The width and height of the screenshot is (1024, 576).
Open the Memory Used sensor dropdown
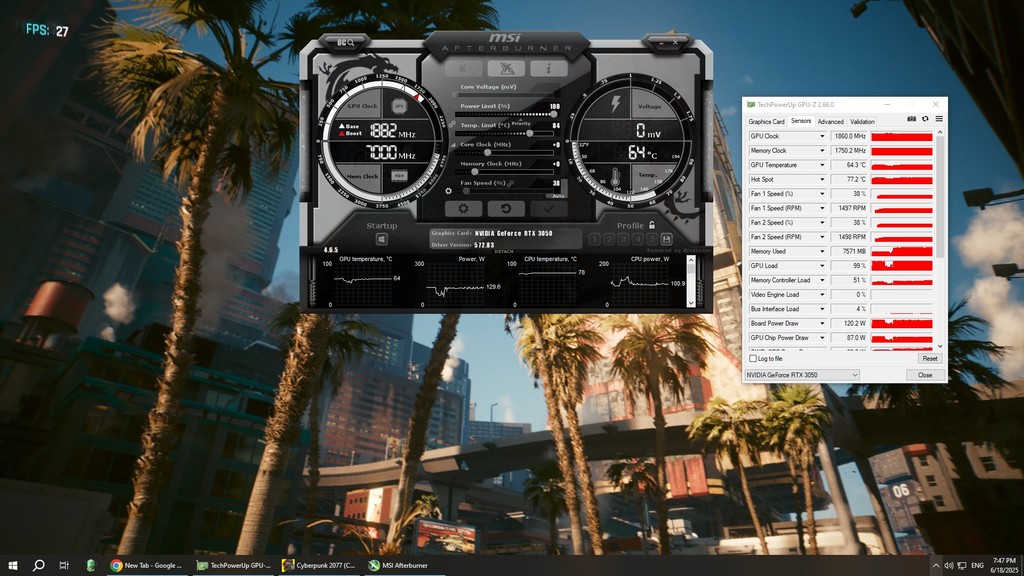coord(822,251)
